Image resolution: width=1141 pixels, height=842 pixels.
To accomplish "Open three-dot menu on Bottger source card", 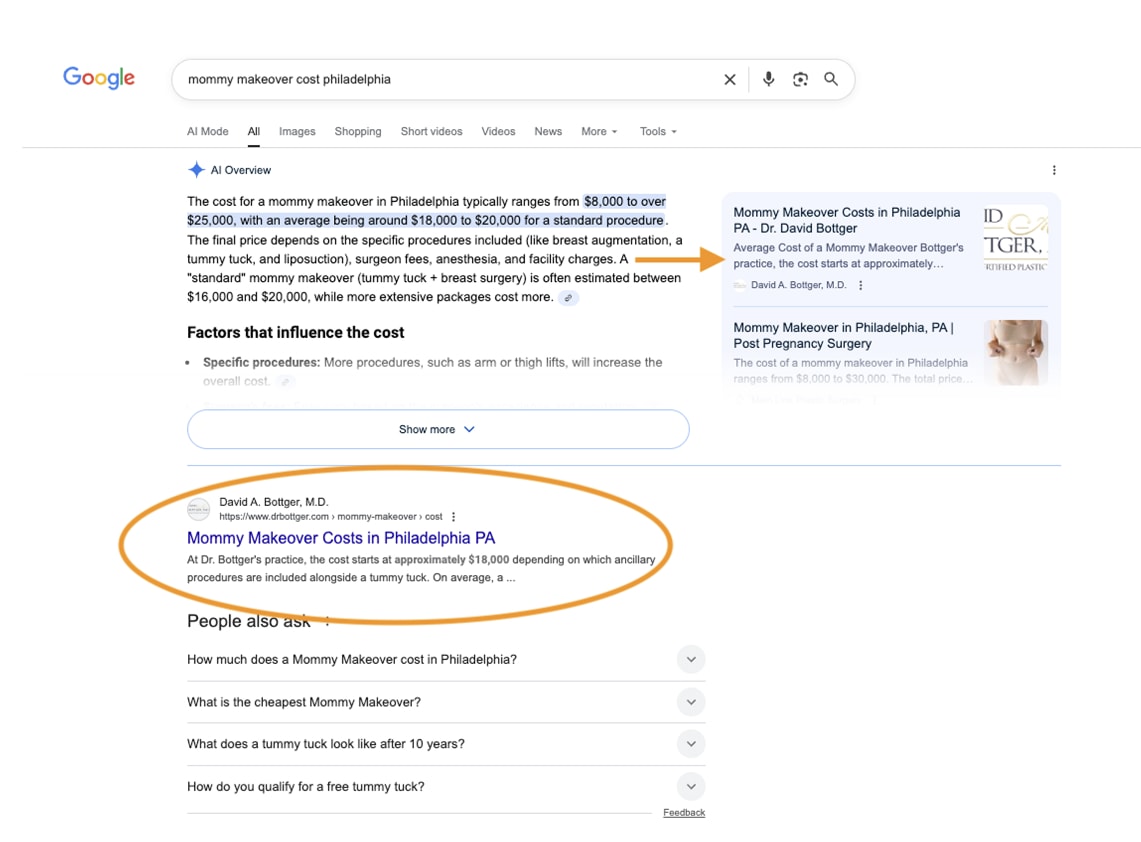I will 861,285.
